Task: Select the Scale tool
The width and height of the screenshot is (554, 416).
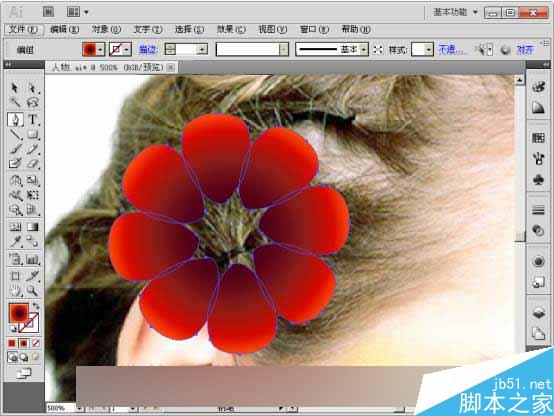Action: point(32,181)
